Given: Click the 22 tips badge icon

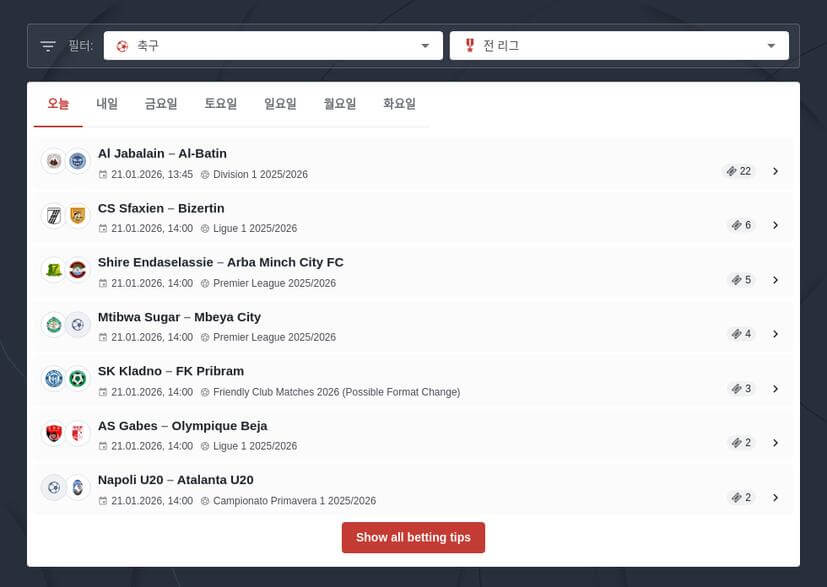Looking at the screenshot, I should [x=733, y=171].
